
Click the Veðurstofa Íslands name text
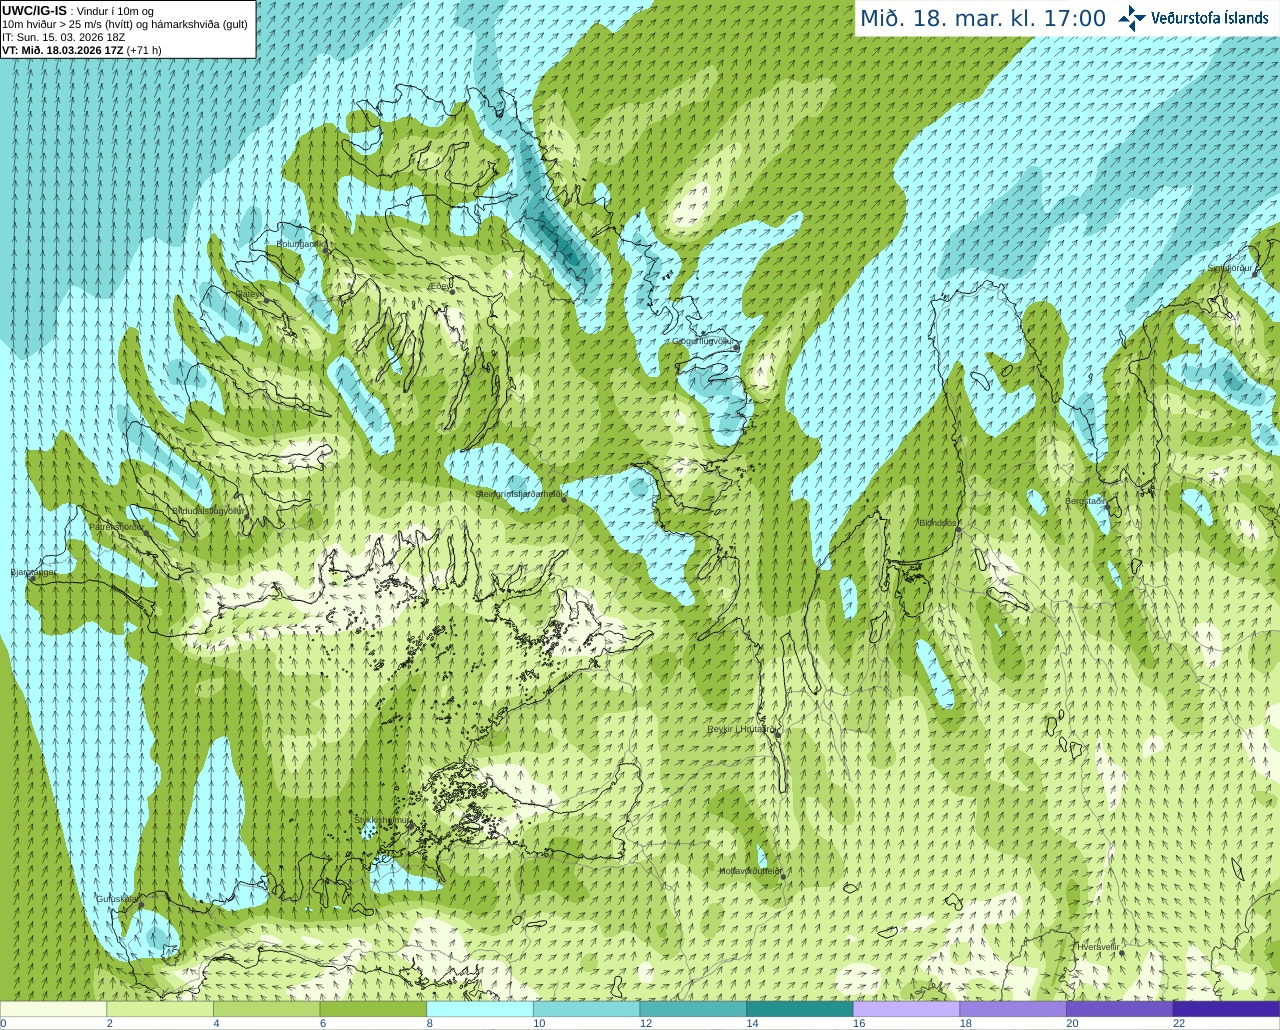click(x=1209, y=18)
